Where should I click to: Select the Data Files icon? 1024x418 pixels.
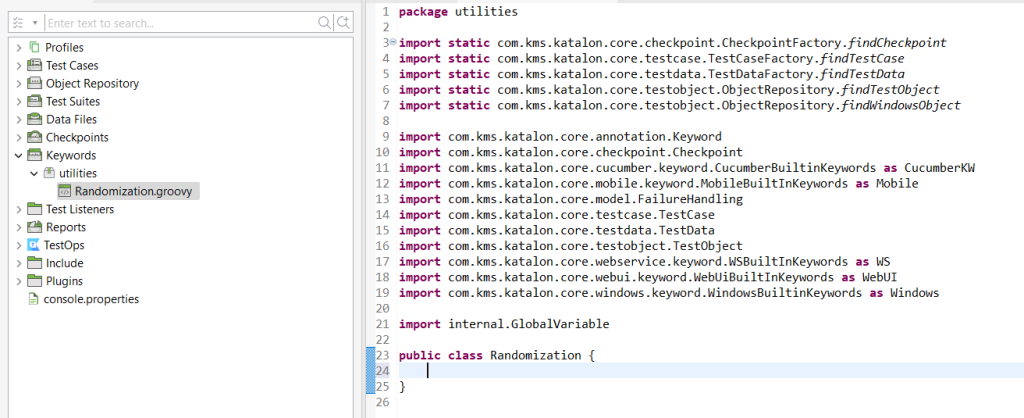pyautogui.click(x=35, y=120)
